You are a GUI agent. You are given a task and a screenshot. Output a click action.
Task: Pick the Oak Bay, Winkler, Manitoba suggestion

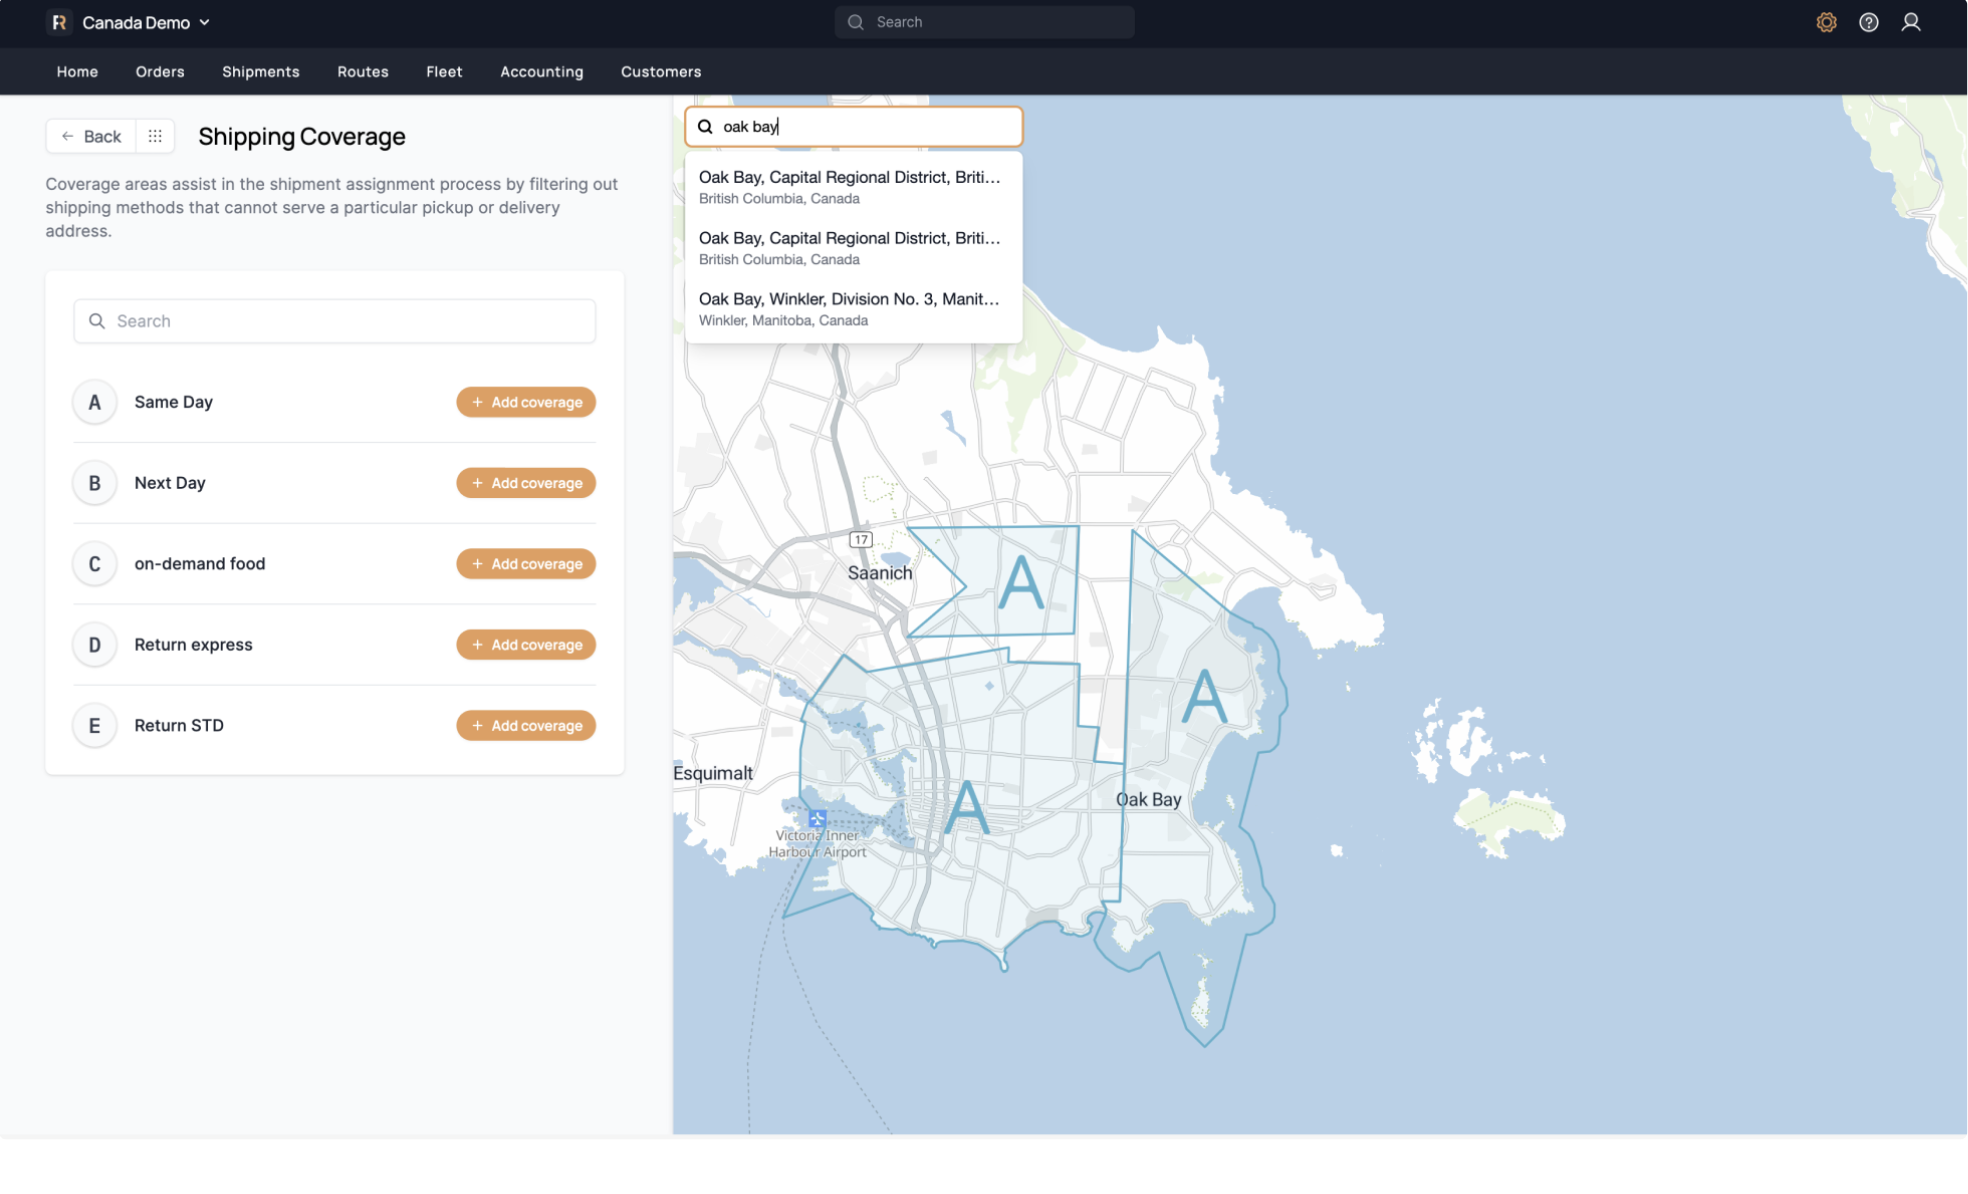pos(852,309)
